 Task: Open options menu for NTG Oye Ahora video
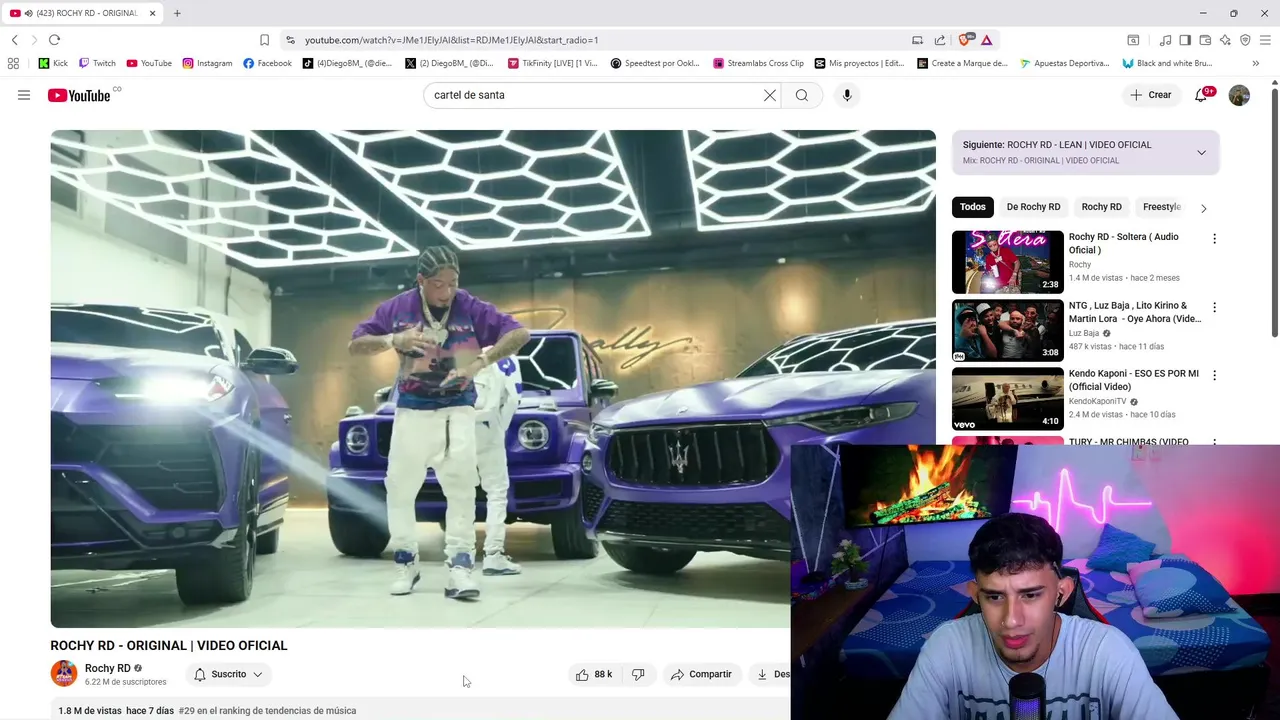pyautogui.click(x=1214, y=307)
